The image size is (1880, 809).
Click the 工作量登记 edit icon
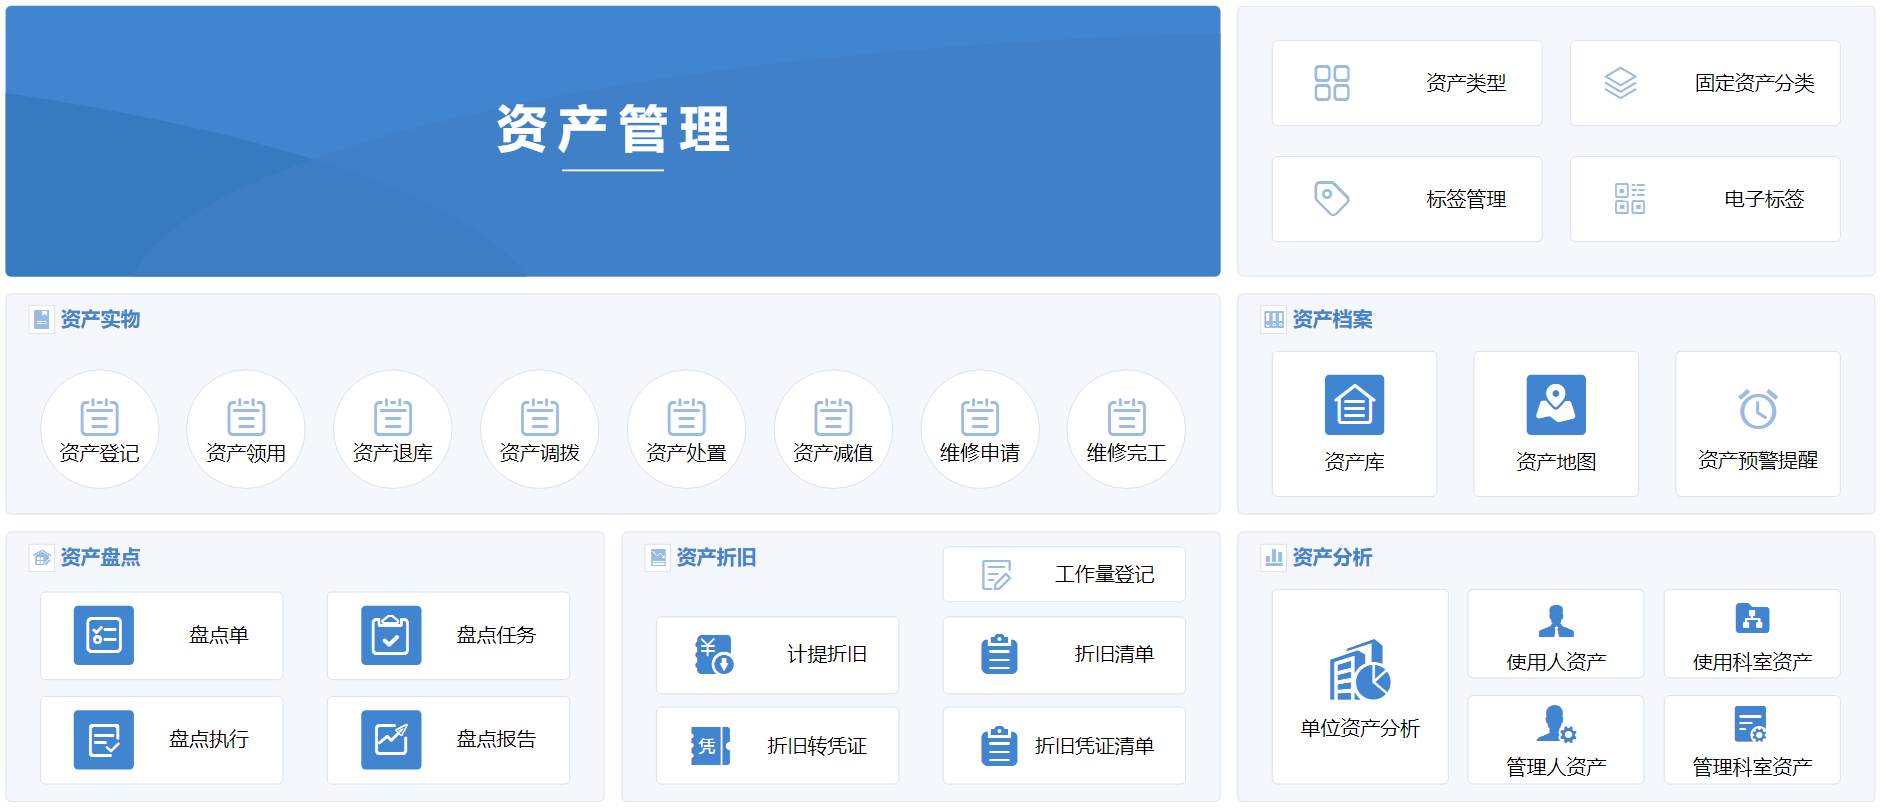click(x=997, y=574)
